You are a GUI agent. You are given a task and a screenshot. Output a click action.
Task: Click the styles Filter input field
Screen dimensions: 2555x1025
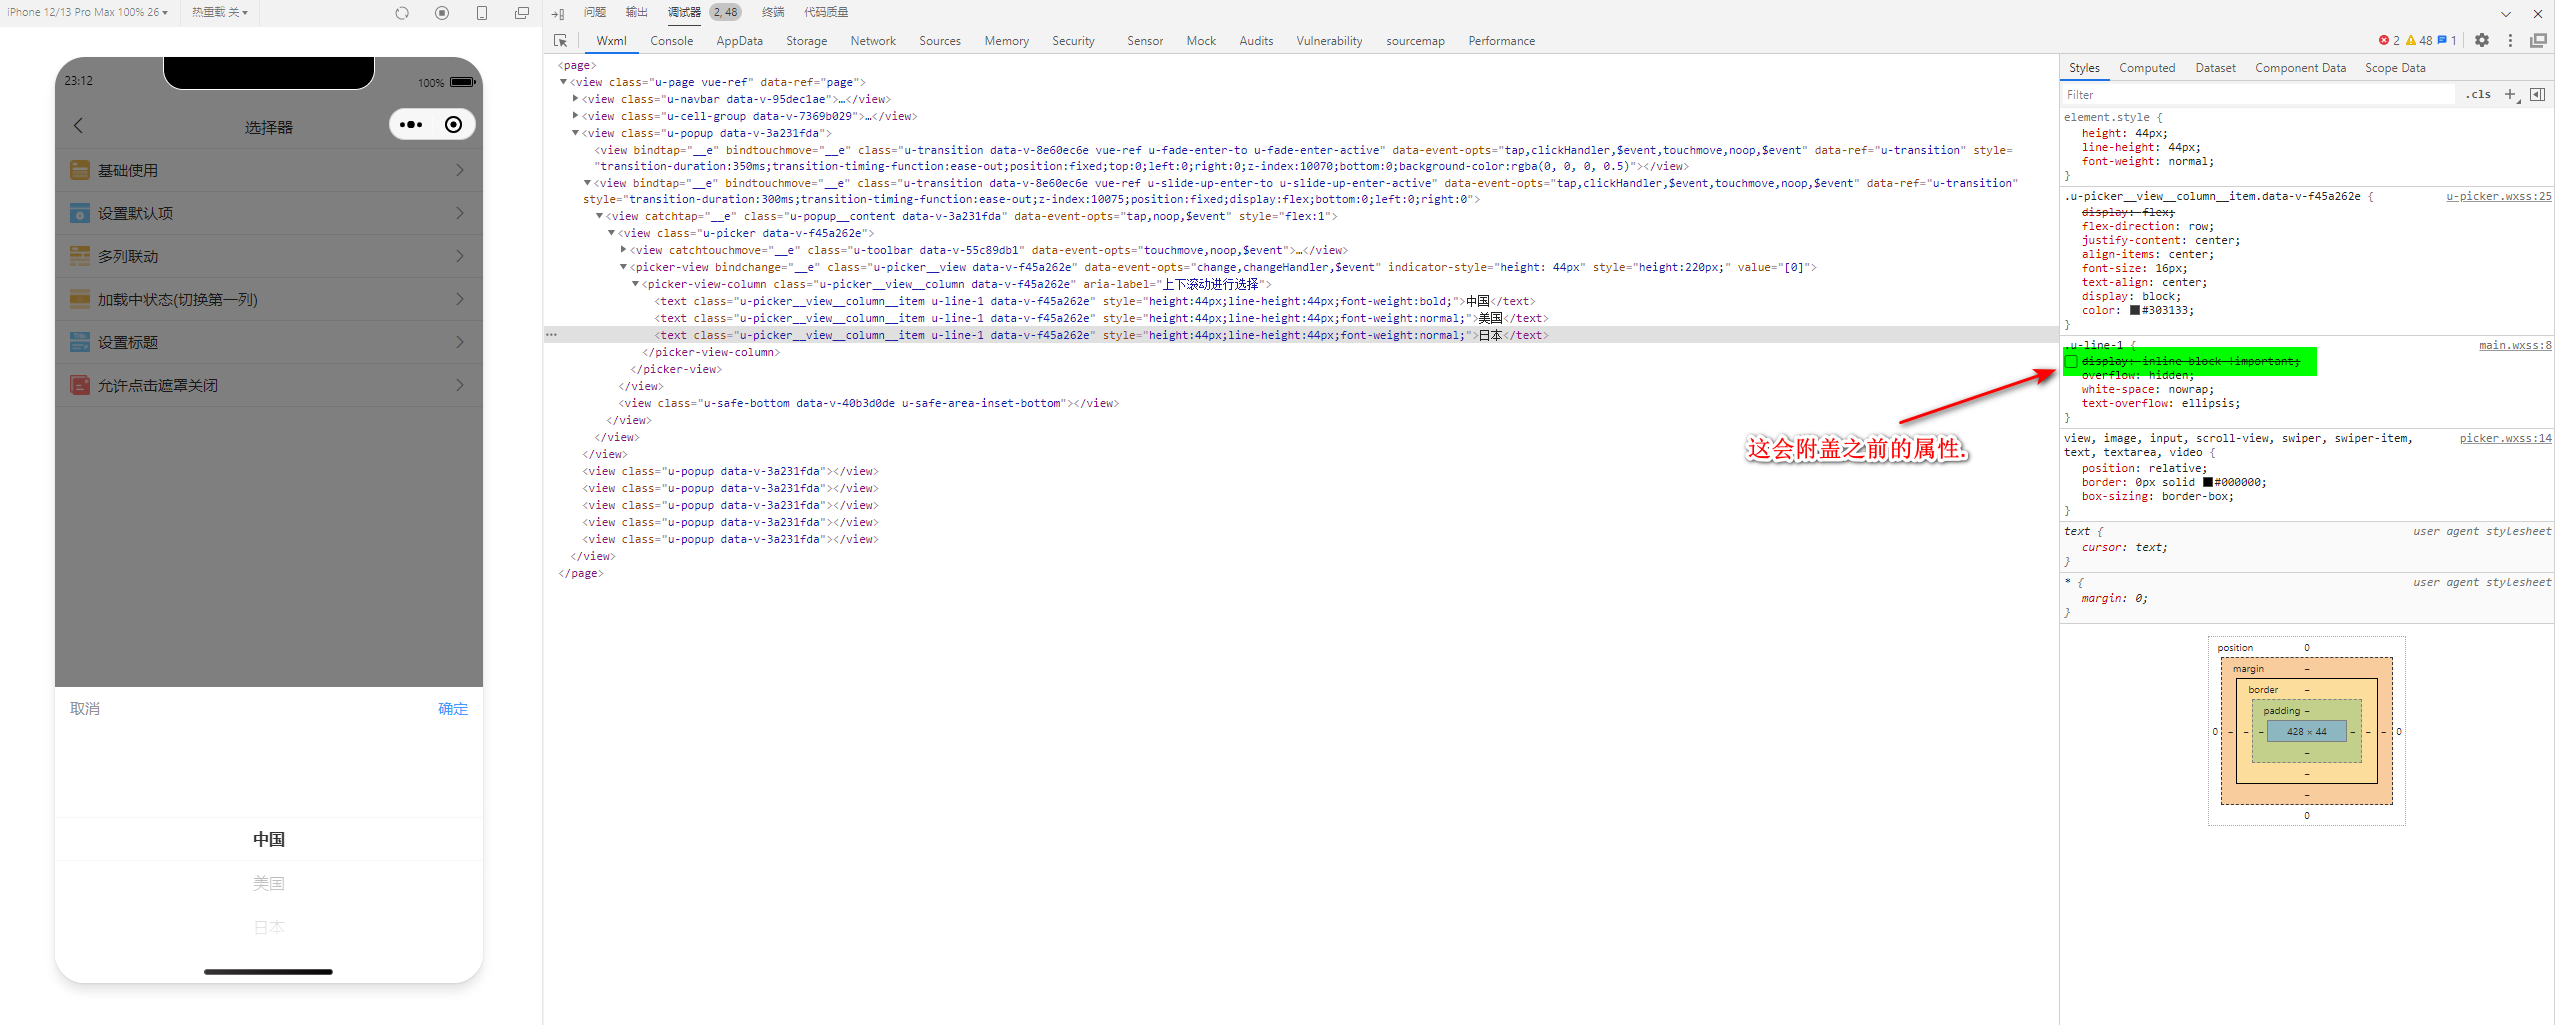2258,95
